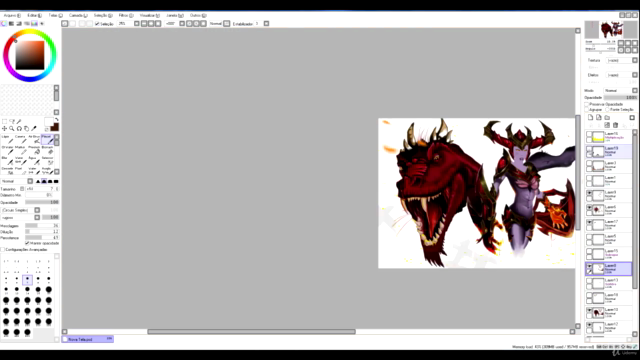Delete the selected layer trash icon
Screen dimensions: 640x360
click(x=616, y=125)
